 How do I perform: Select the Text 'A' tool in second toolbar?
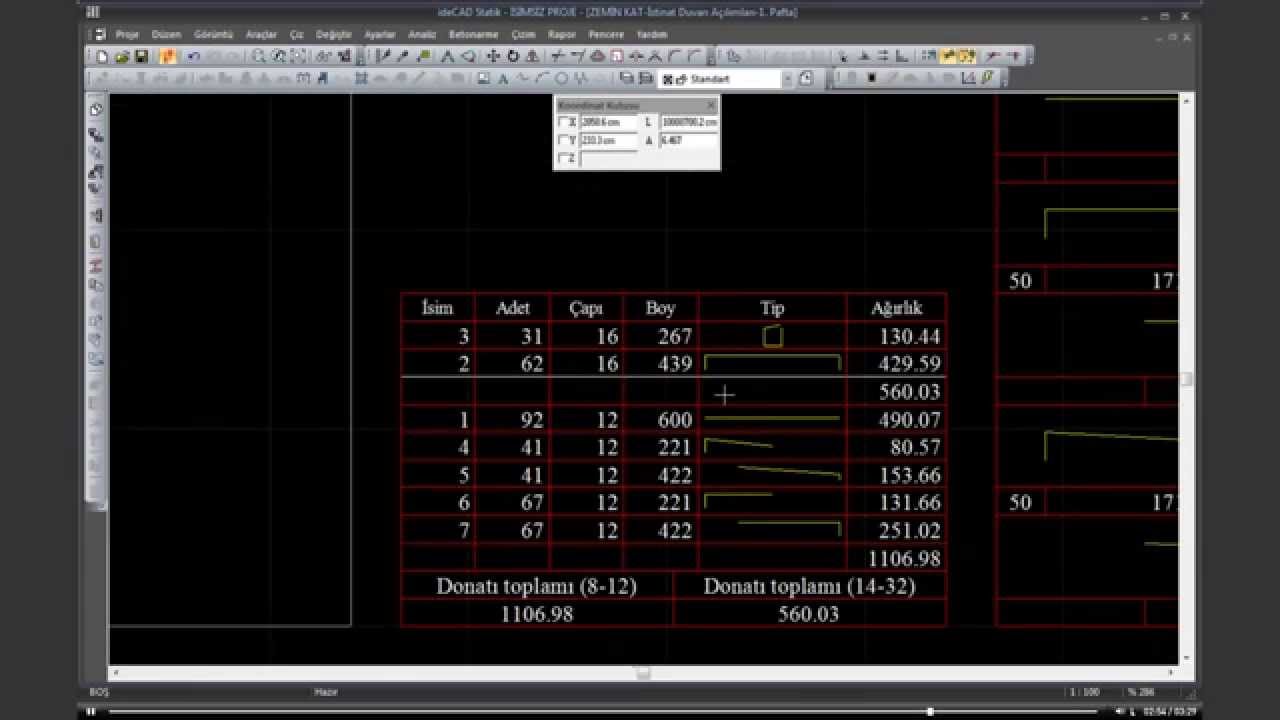click(503, 78)
